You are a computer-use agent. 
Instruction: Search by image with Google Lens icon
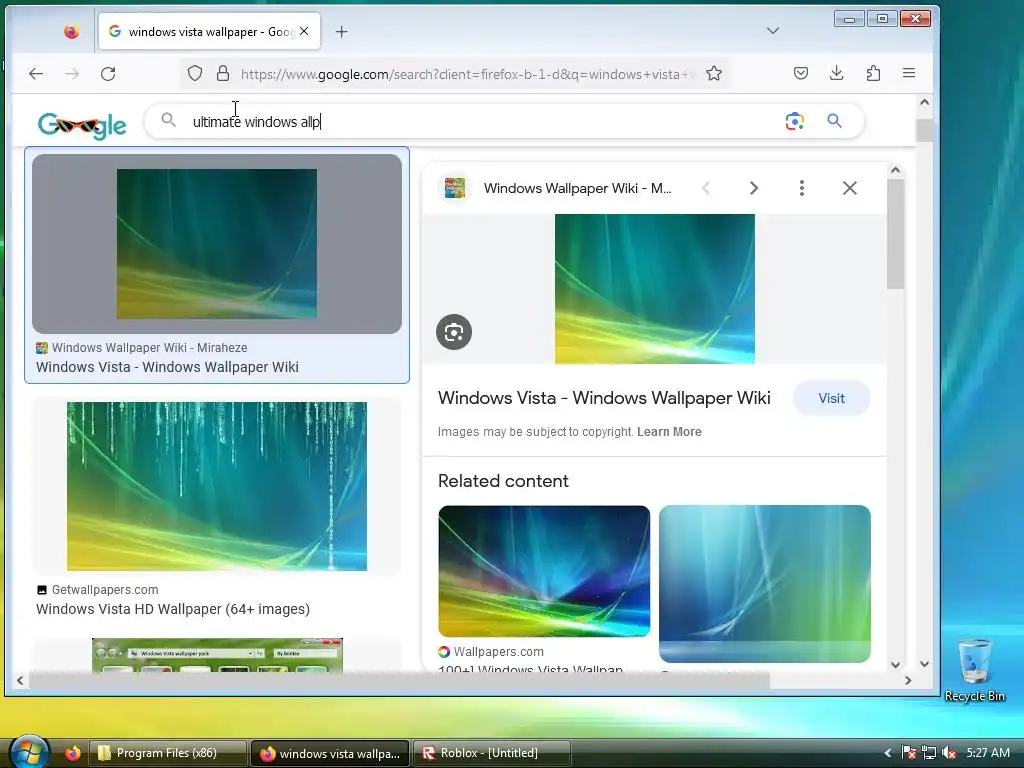(x=794, y=121)
